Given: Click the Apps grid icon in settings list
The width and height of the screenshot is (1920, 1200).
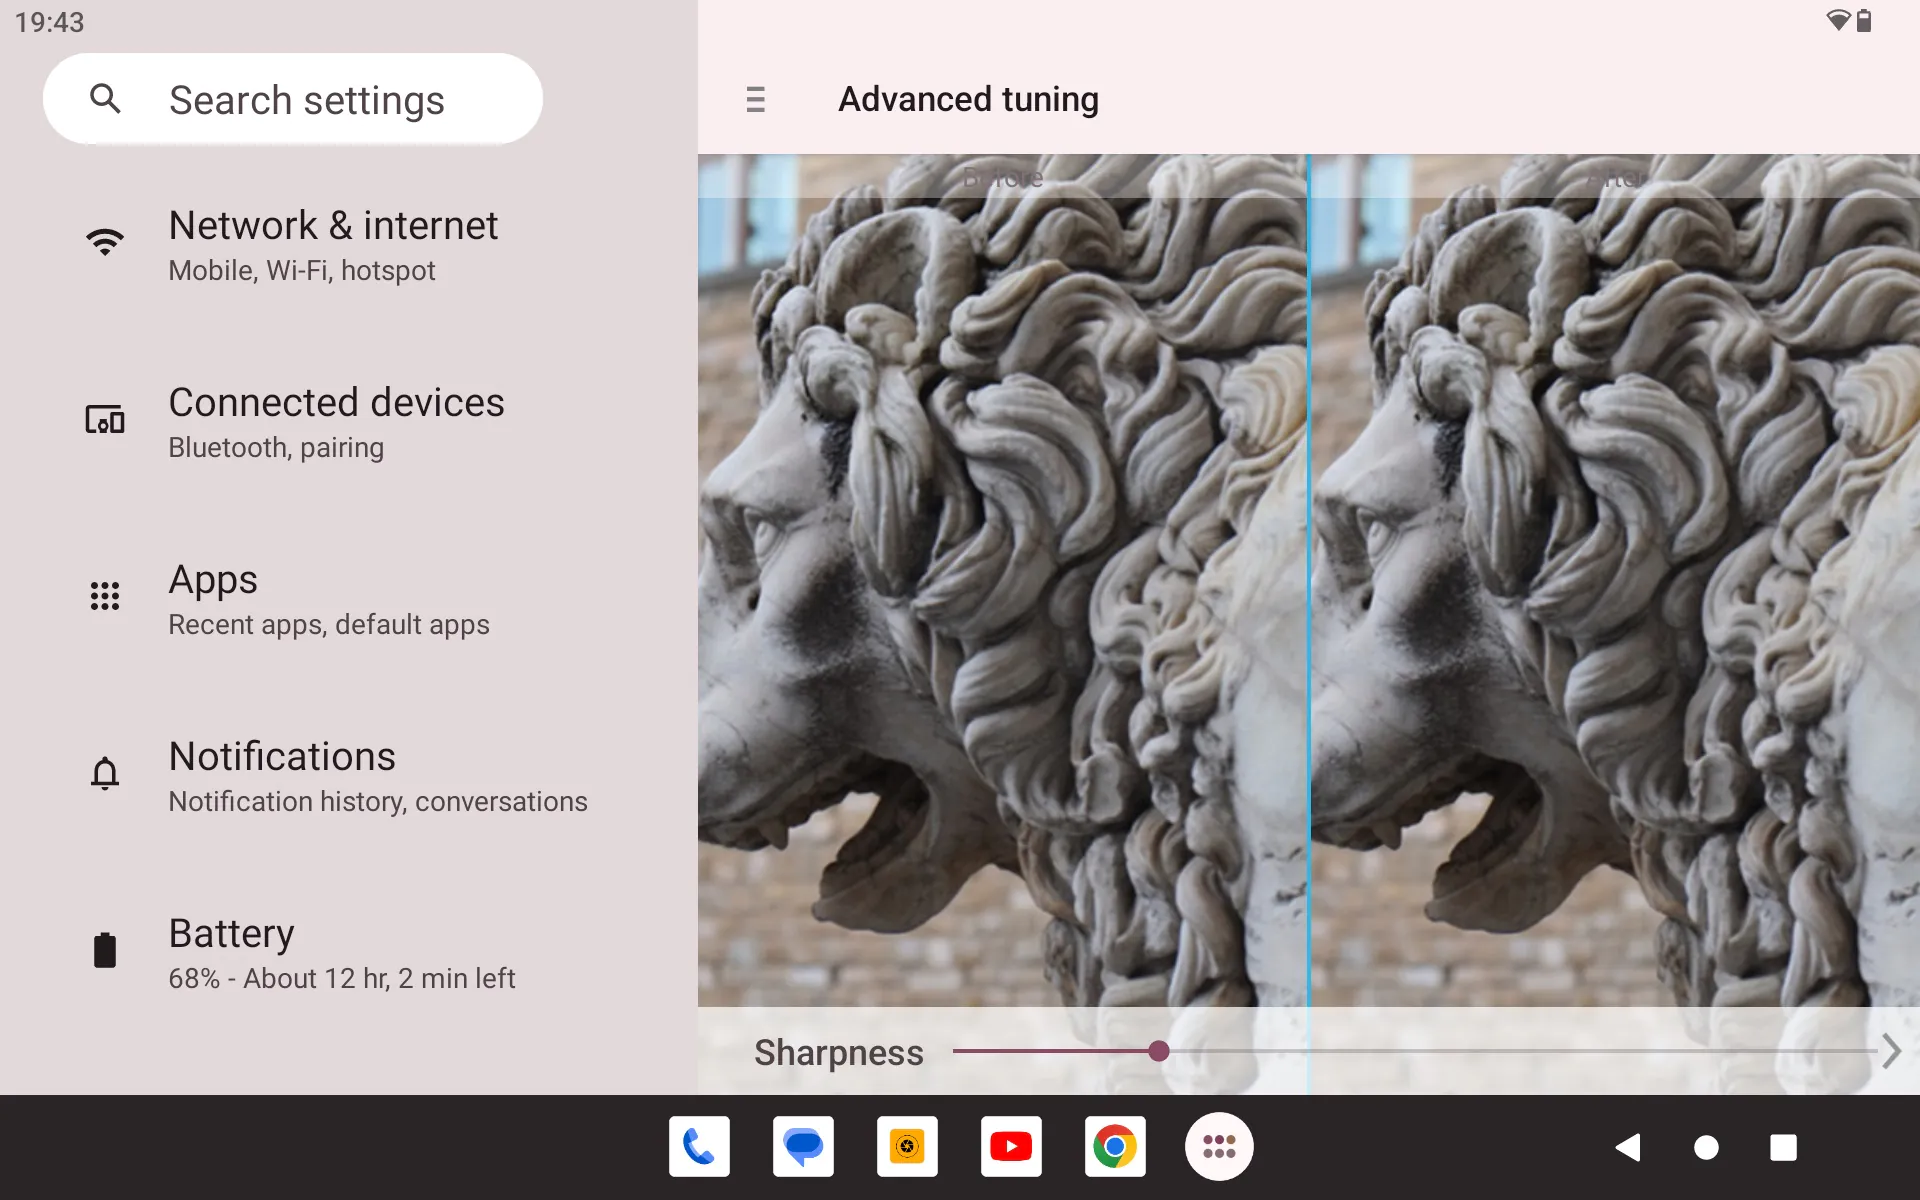Looking at the screenshot, I should pyautogui.click(x=105, y=596).
